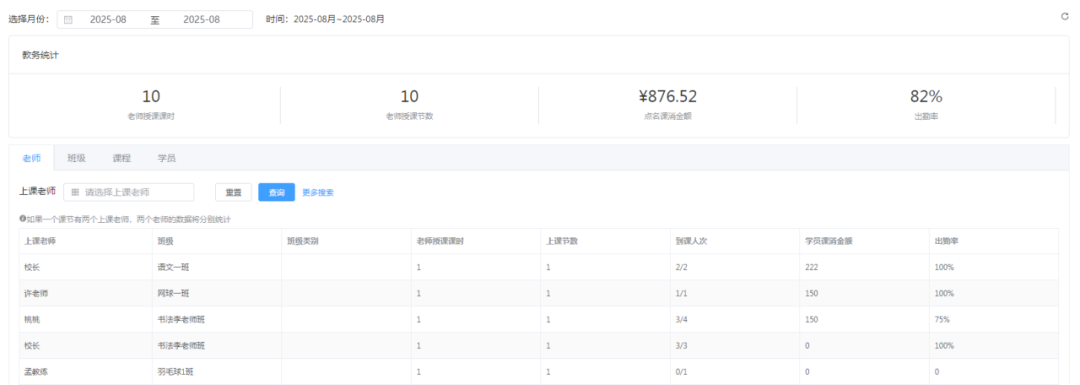This screenshot has height=385, width=1080.
Task: Select the start month 2025-08 field
Action: pyautogui.click(x=108, y=20)
